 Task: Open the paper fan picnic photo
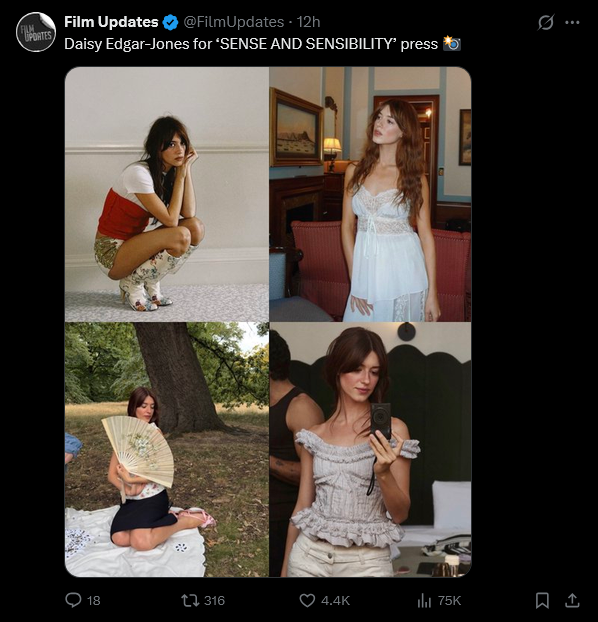point(167,449)
